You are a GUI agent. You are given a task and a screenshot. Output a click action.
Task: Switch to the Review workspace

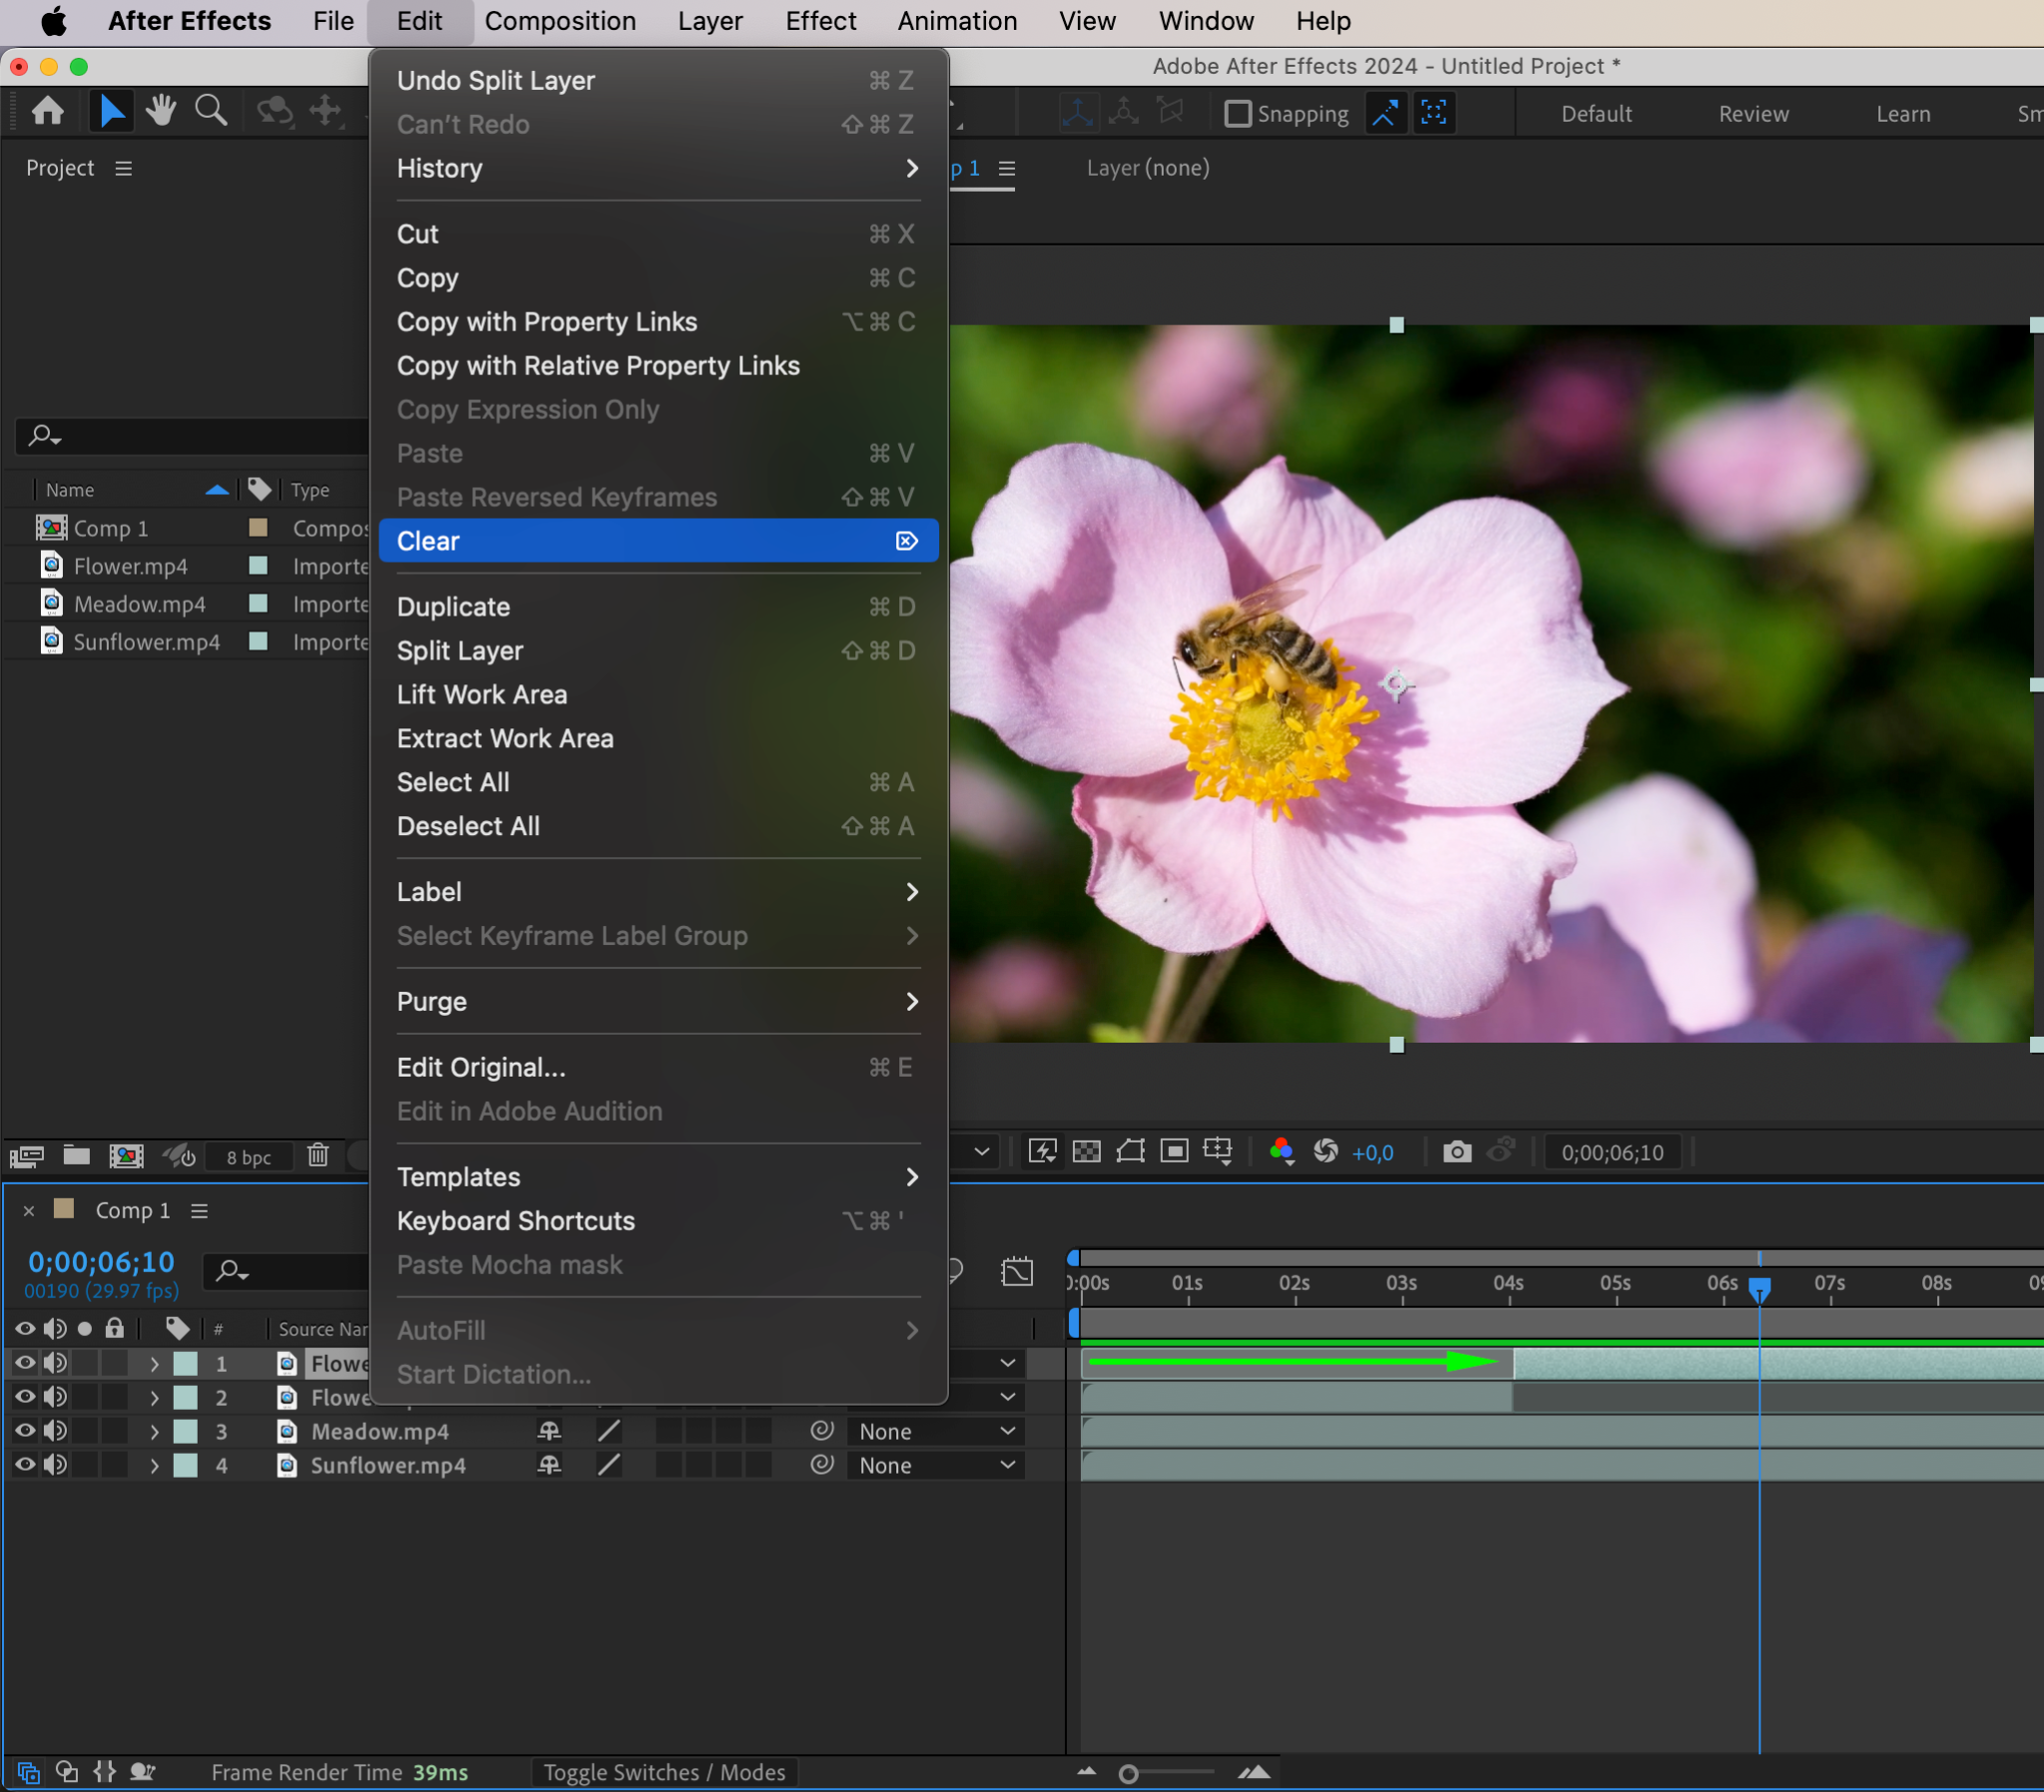pos(1753,114)
